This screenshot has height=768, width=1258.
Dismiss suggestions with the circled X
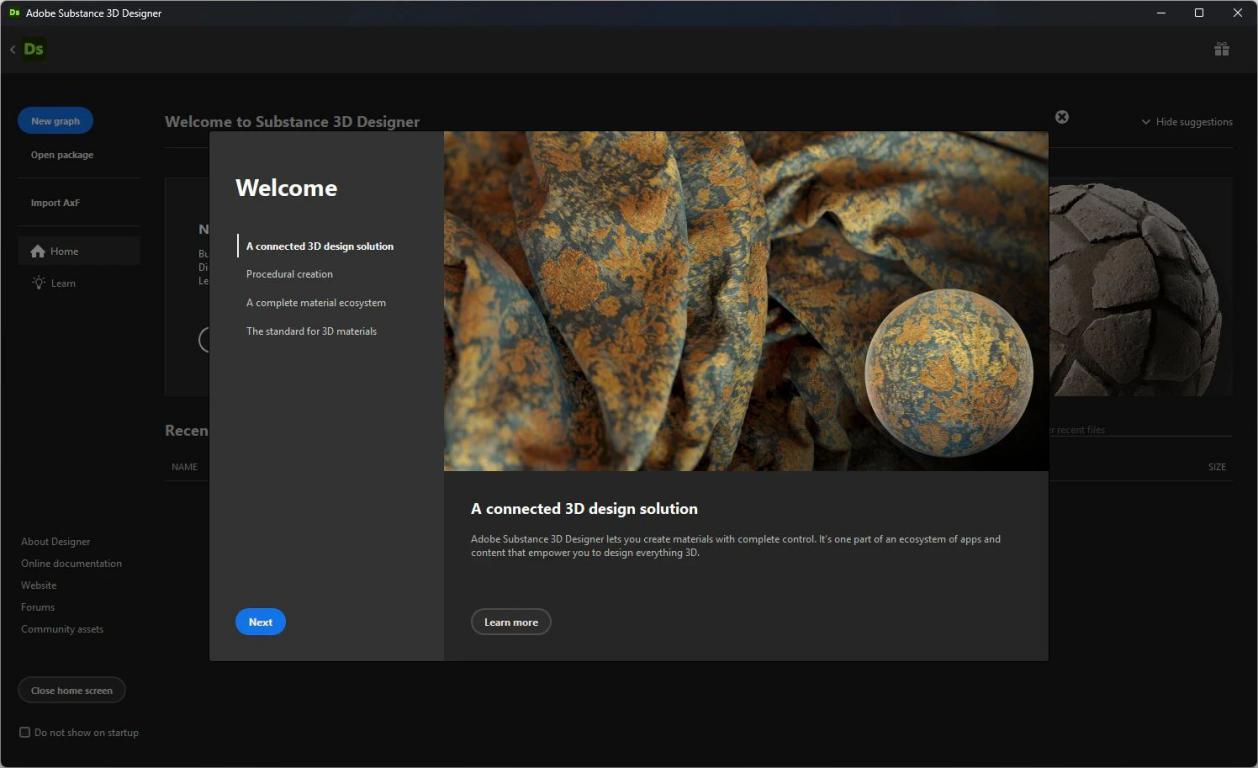1062,117
